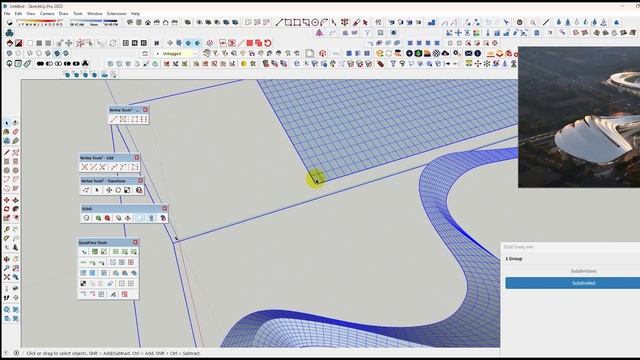Click the envelope mail icon in toolbar

tap(468, 53)
